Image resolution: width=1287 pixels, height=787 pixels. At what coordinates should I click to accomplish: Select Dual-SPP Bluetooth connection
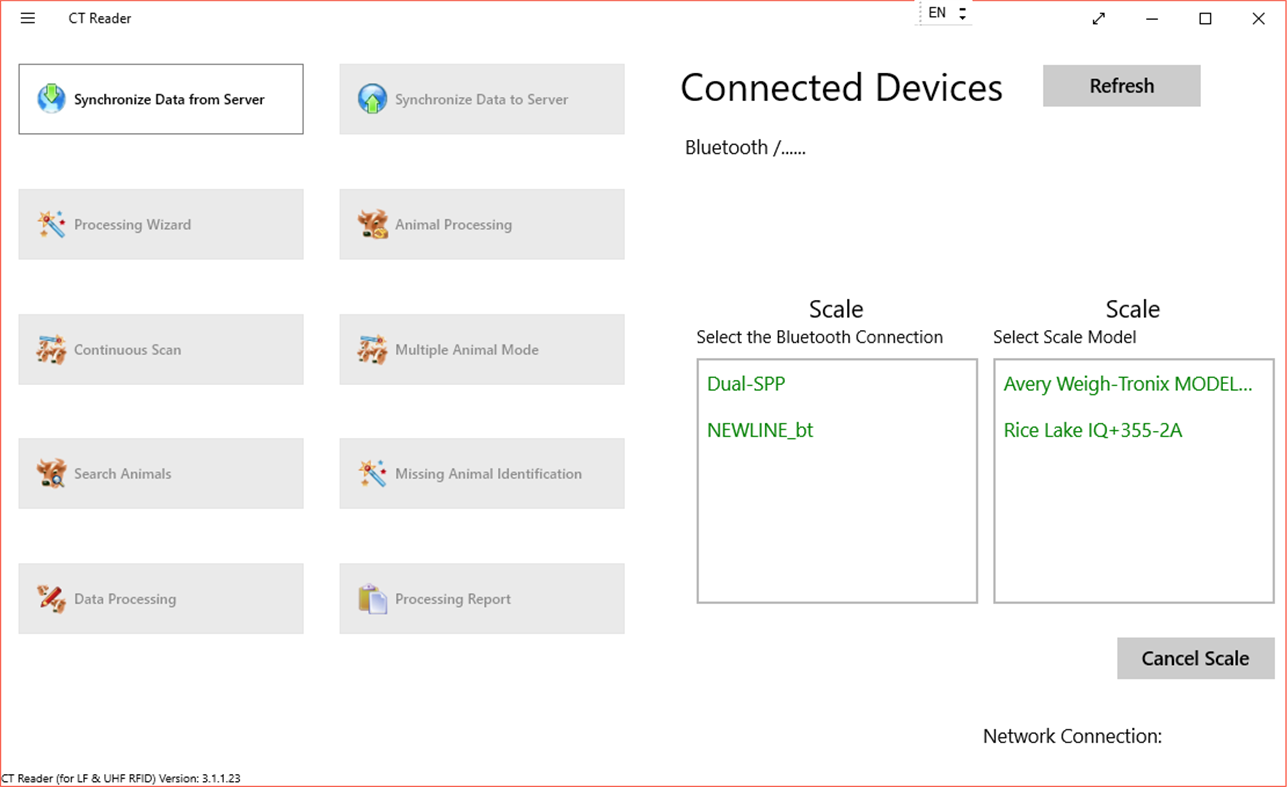click(x=745, y=383)
